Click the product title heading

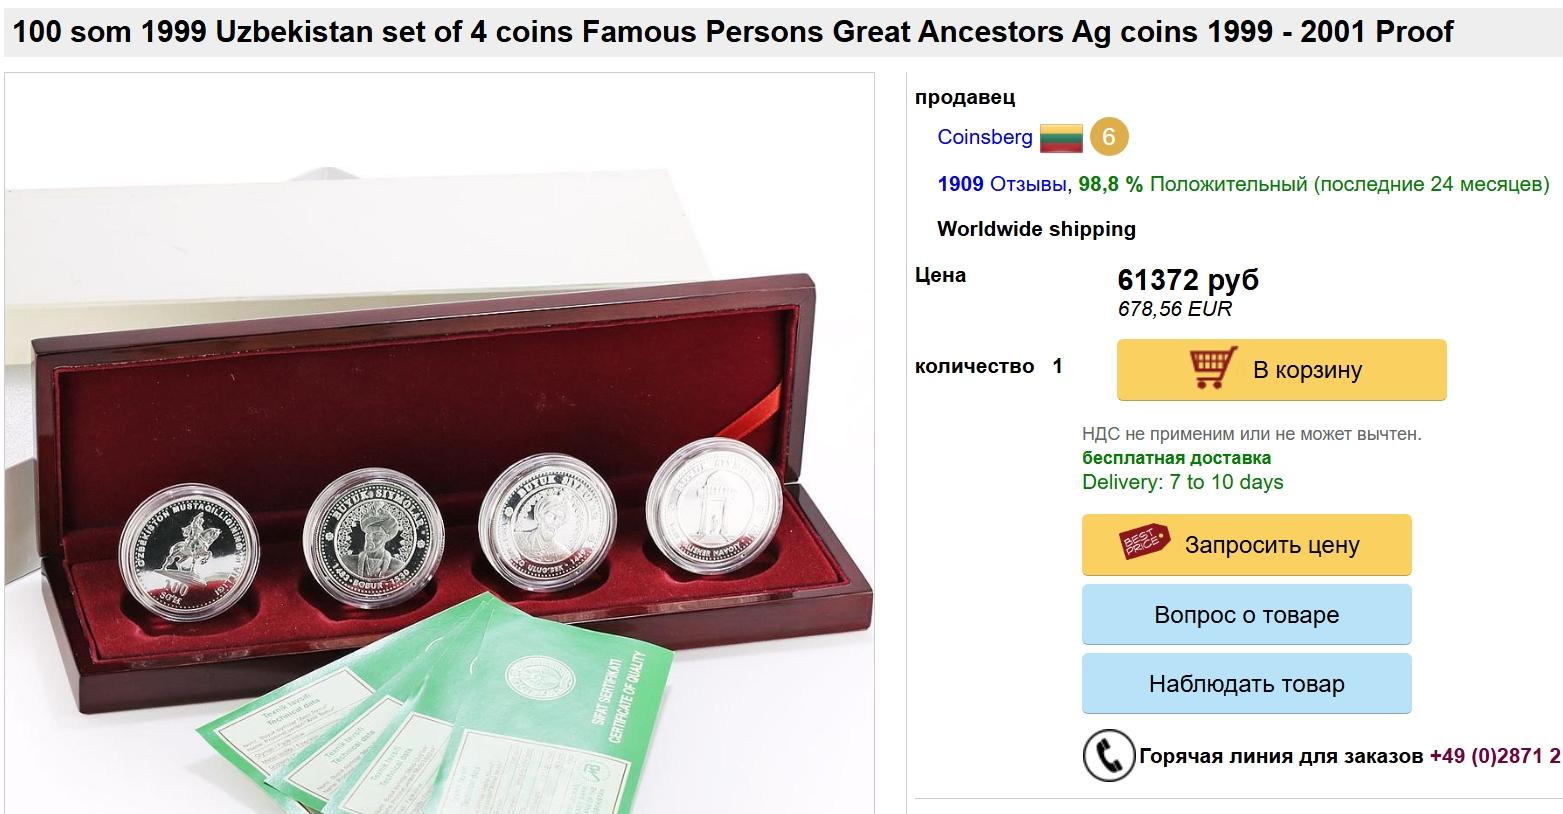tap(734, 32)
